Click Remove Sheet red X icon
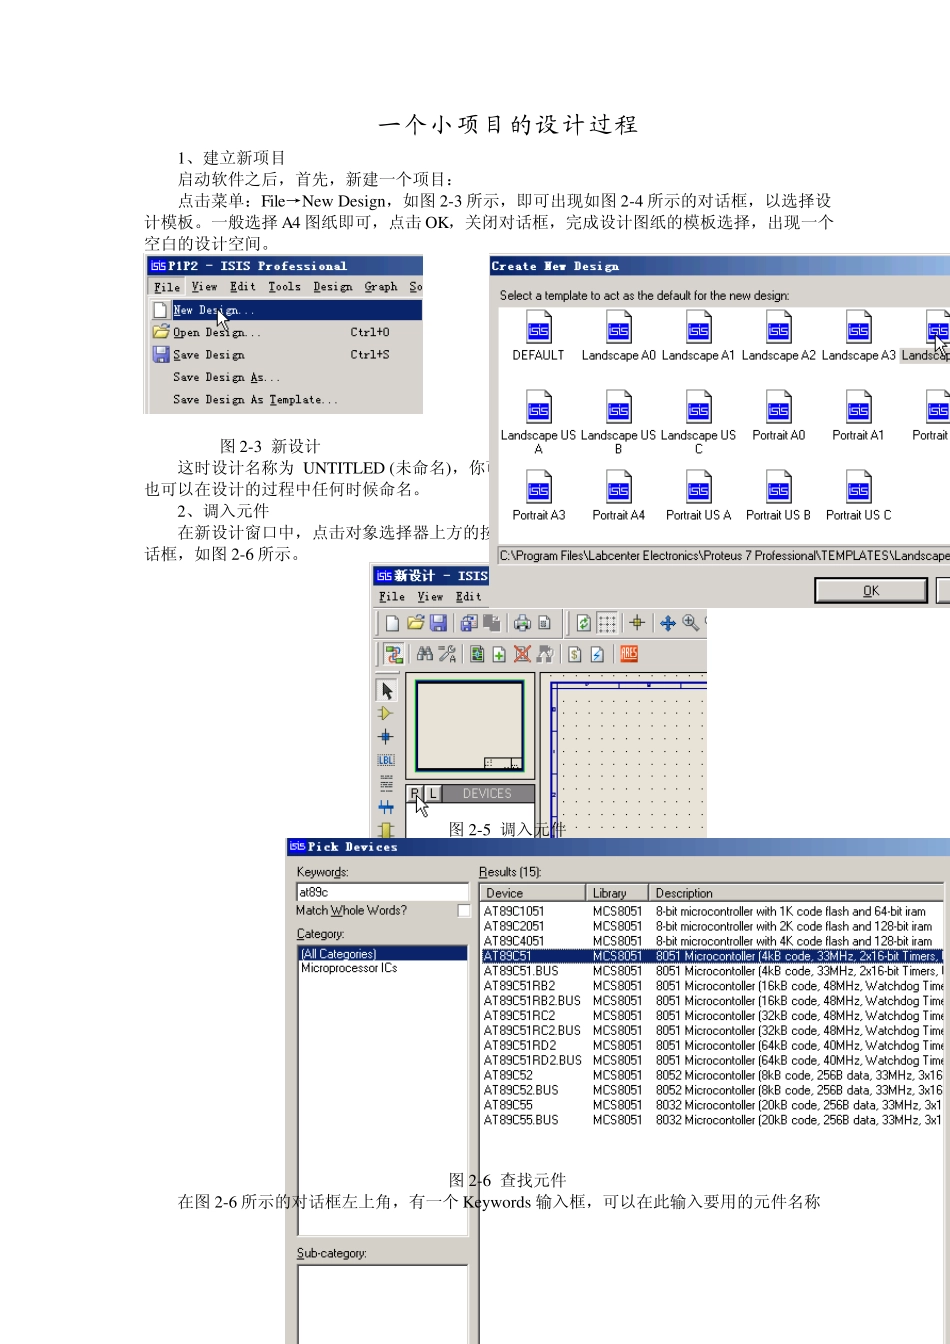 click(522, 654)
